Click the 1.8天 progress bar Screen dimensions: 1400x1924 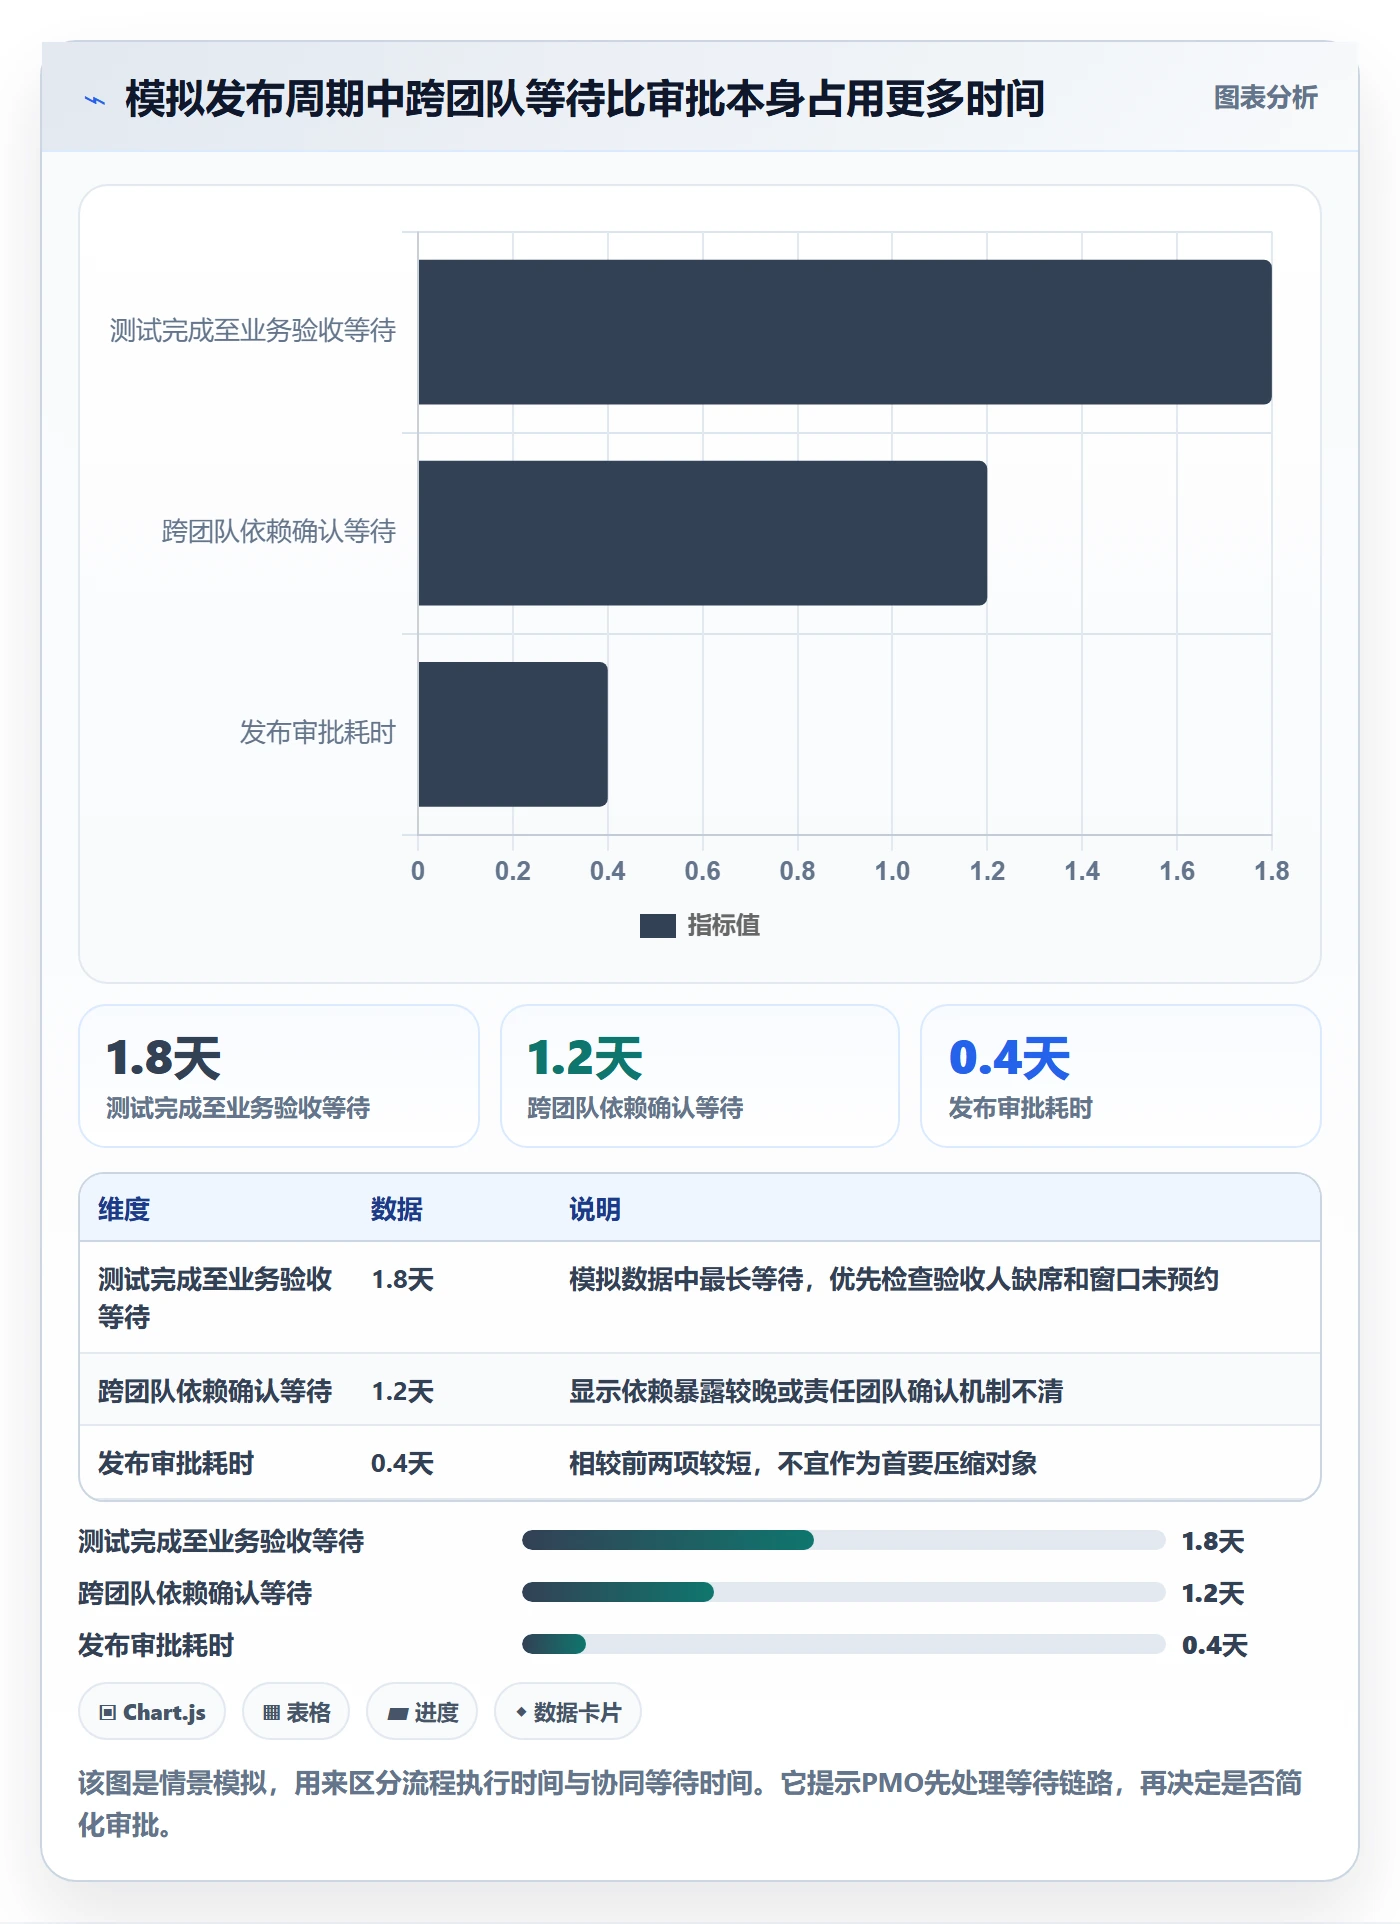tap(843, 1540)
